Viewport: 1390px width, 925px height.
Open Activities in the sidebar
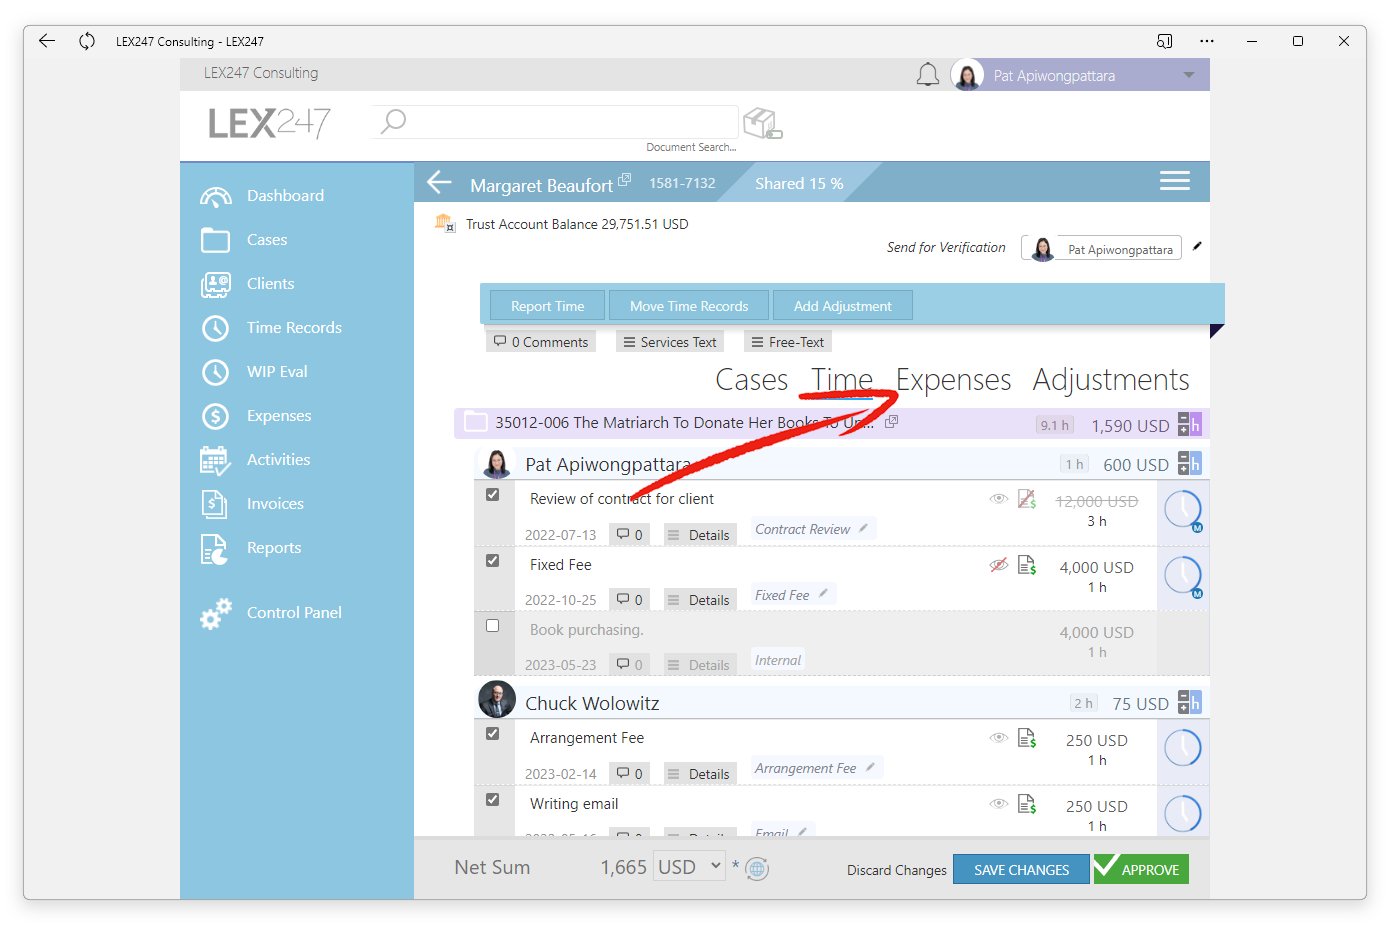pos(255,460)
